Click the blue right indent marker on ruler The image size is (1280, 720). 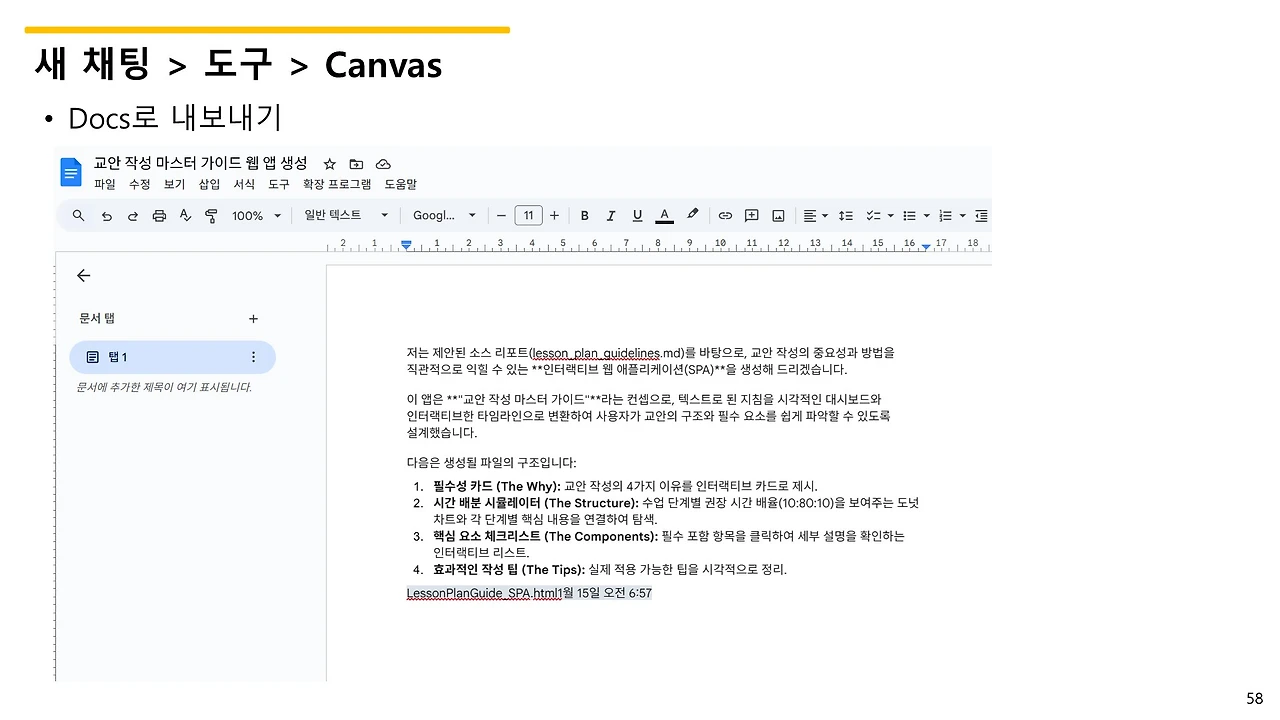[x=926, y=246]
